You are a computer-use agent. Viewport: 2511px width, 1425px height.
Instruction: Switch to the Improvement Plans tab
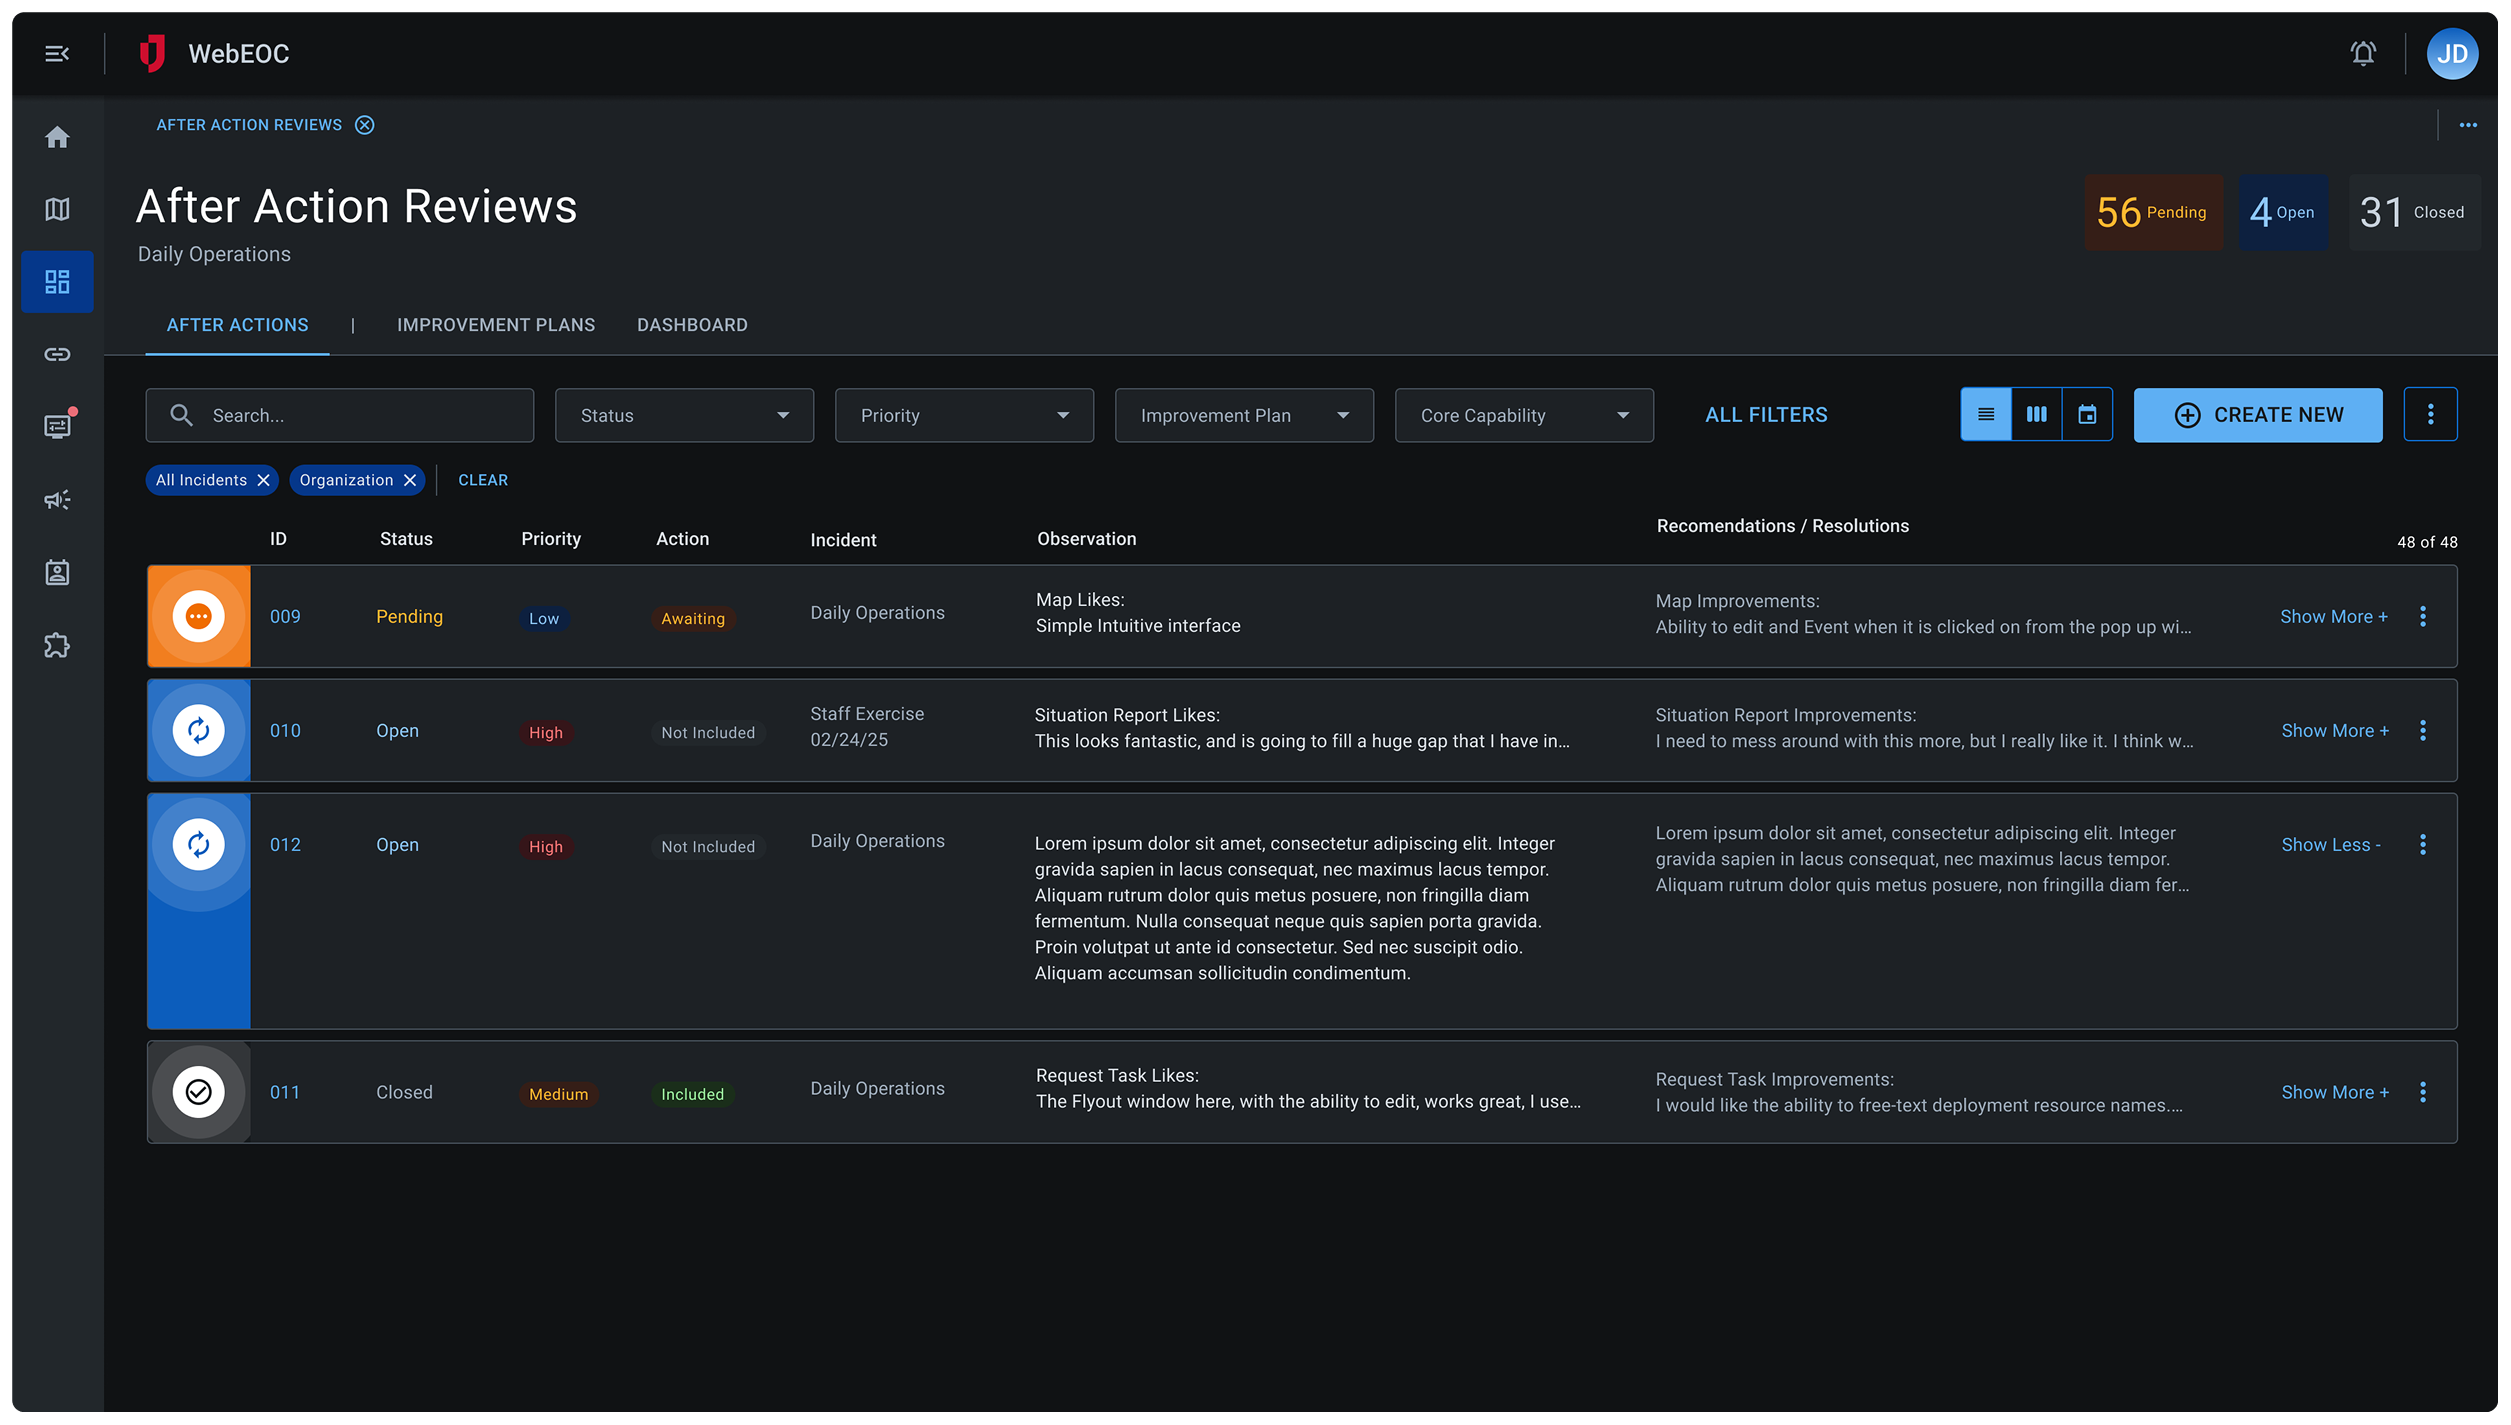pos(495,325)
